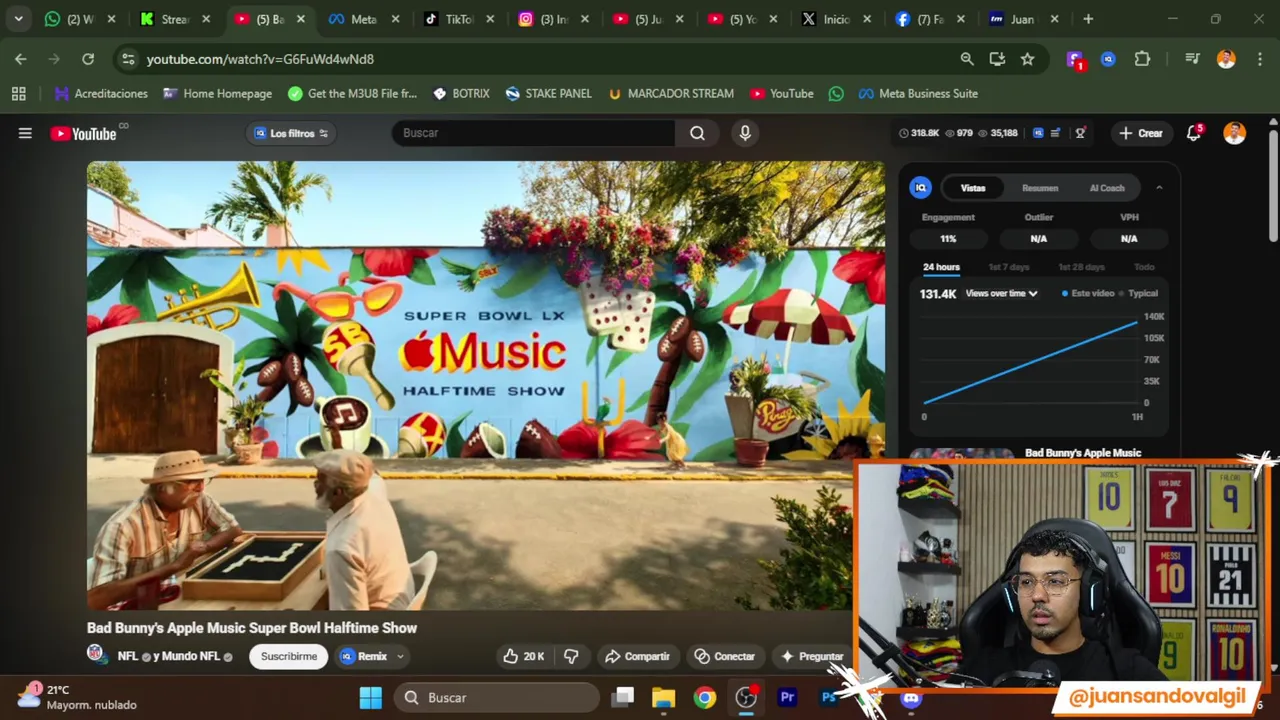Open Task View on the taskbar
The height and width of the screenshot is (720, 1280).
click(x=623, y=697)
